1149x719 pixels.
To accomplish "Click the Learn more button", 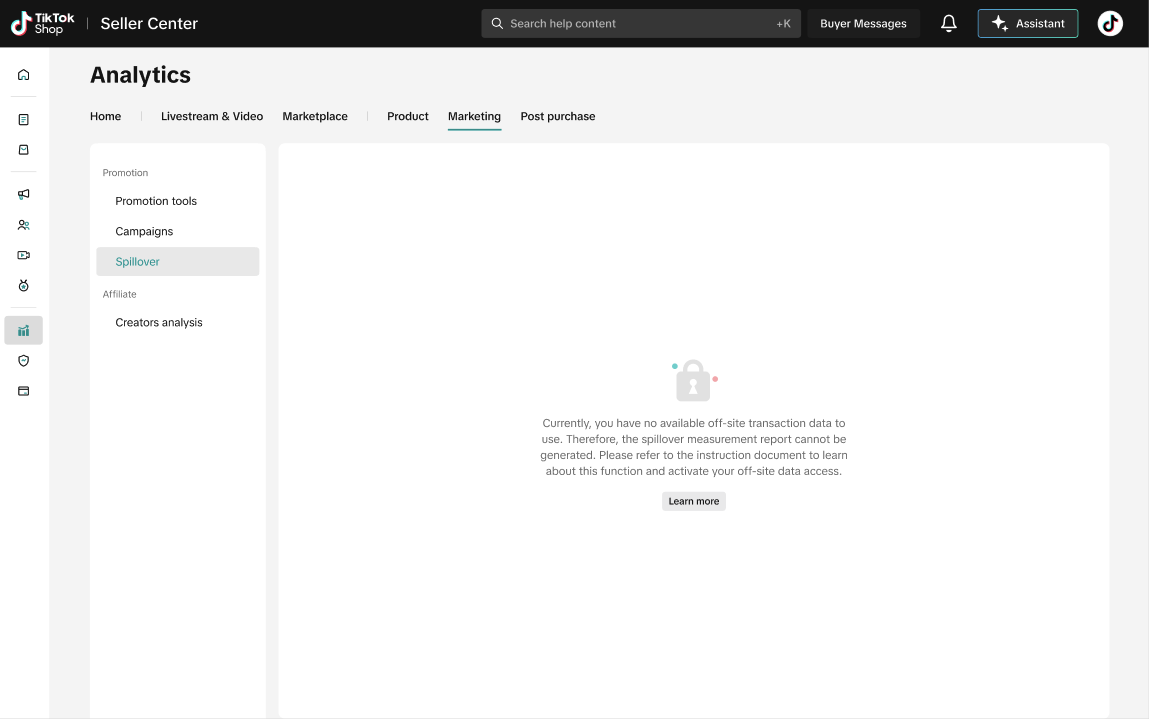I will pyautogui.click(x=693, y=501).
